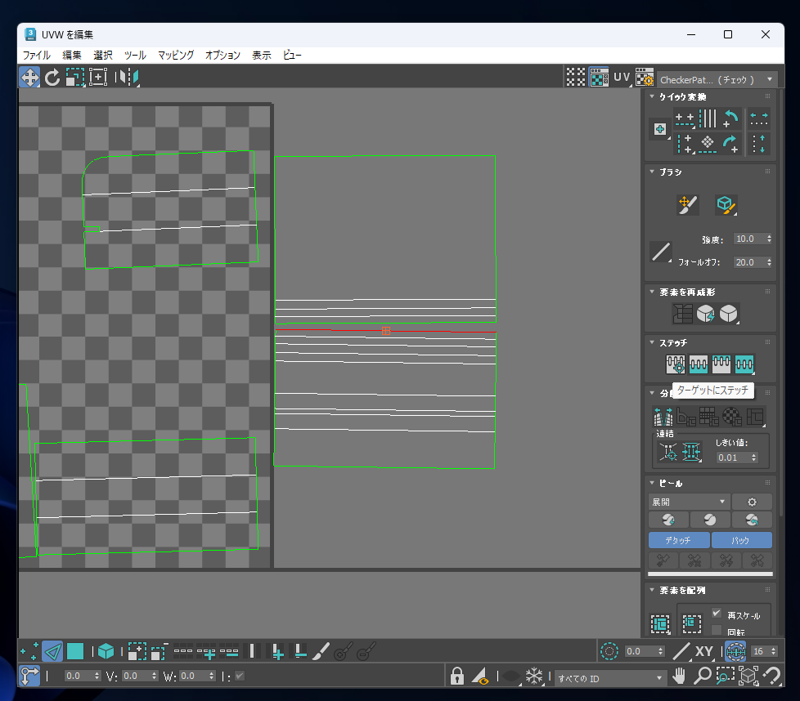Toggle the checker map display icon beside UV
The image size is (800, 701).
598,78
